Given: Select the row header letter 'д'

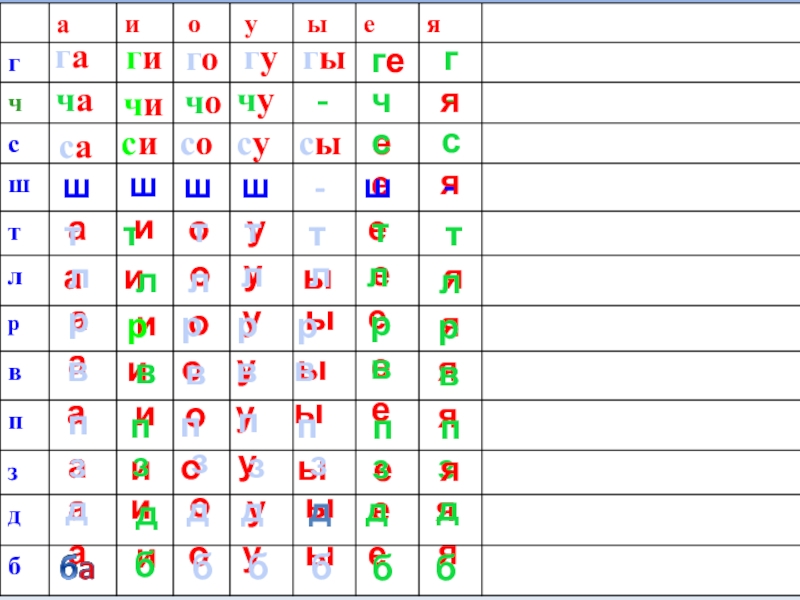Looking at the screenshot, I should 14,517.
